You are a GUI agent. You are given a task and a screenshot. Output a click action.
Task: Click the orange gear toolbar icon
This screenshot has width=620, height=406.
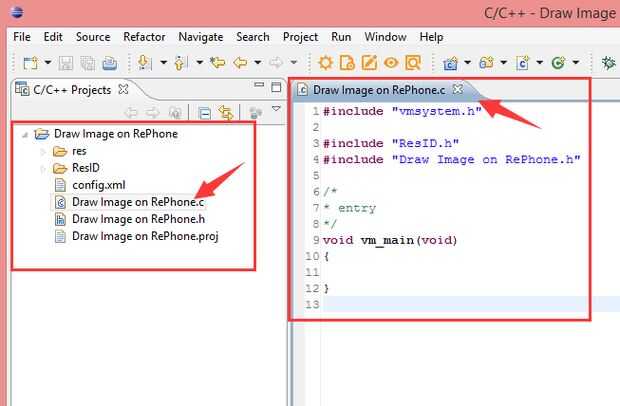(x=326, y=63)
